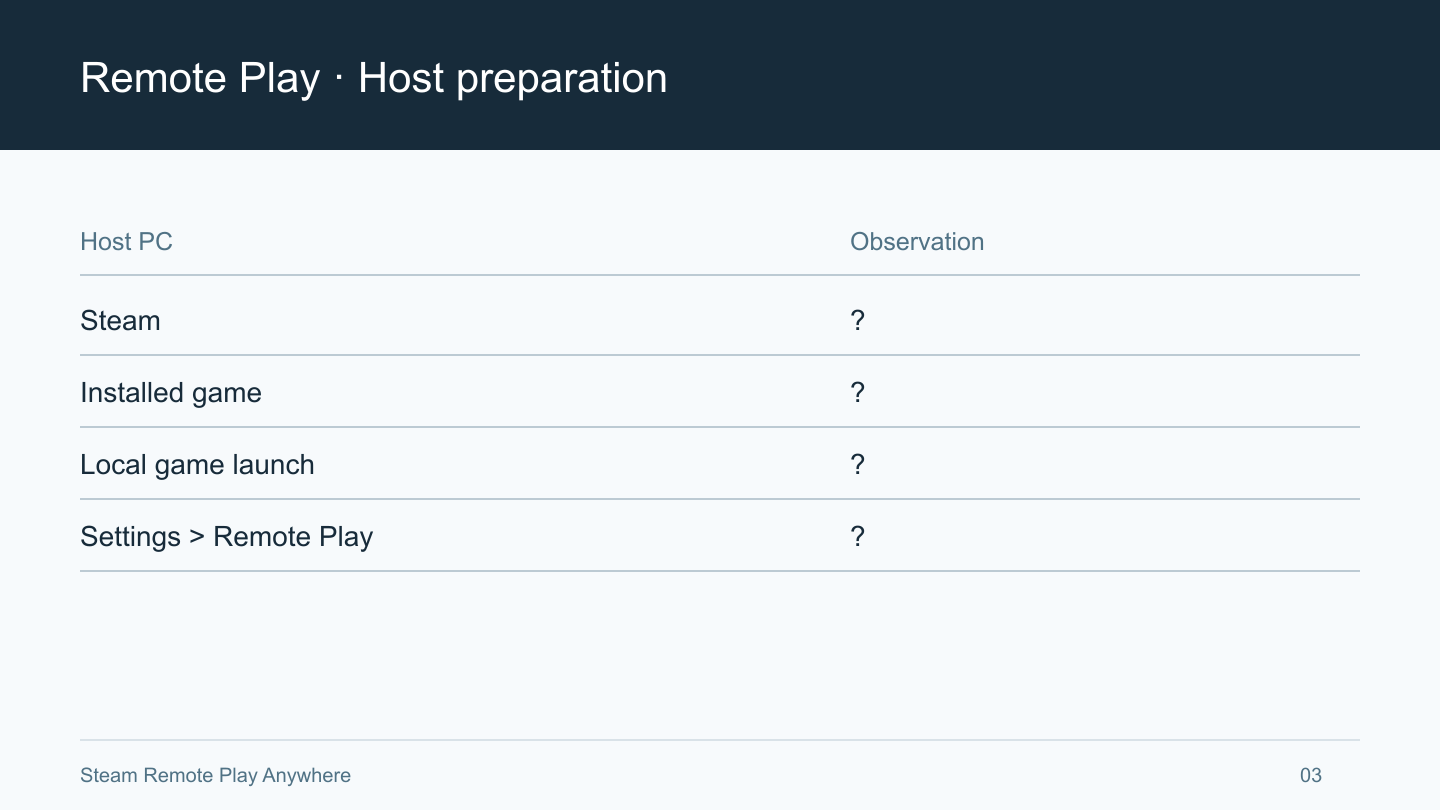Screen dimensions: 1440x810
Task: Select the "Host PC" column header
Action: click(x=126, y=242)
